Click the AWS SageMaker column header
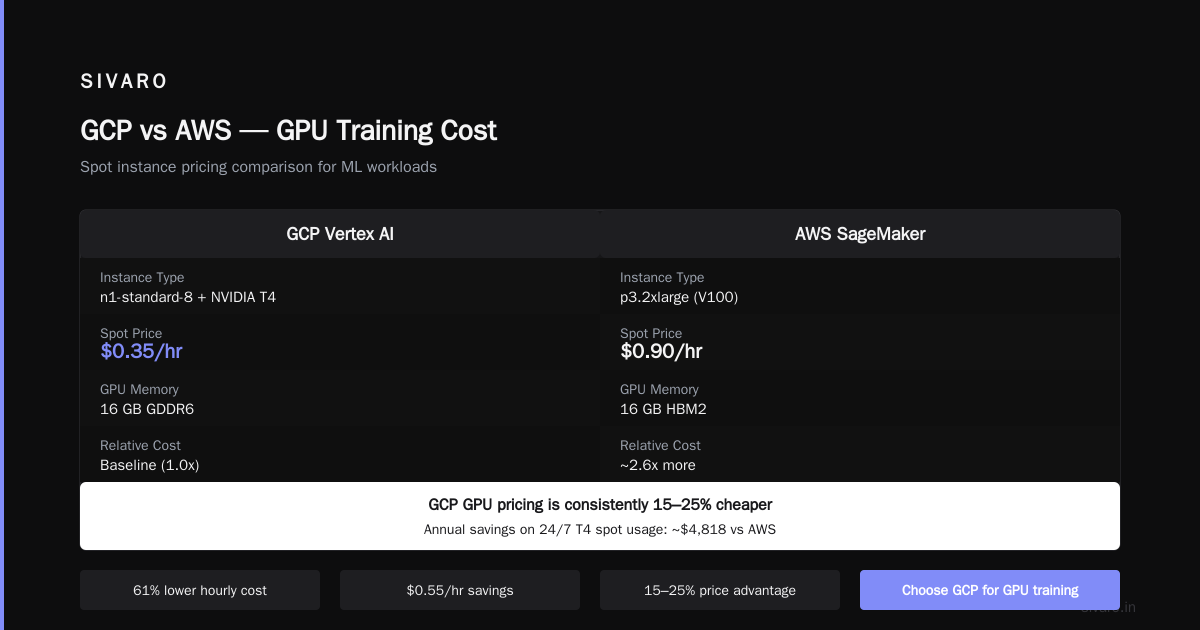 pyautogui.click(x=860, y=234)
